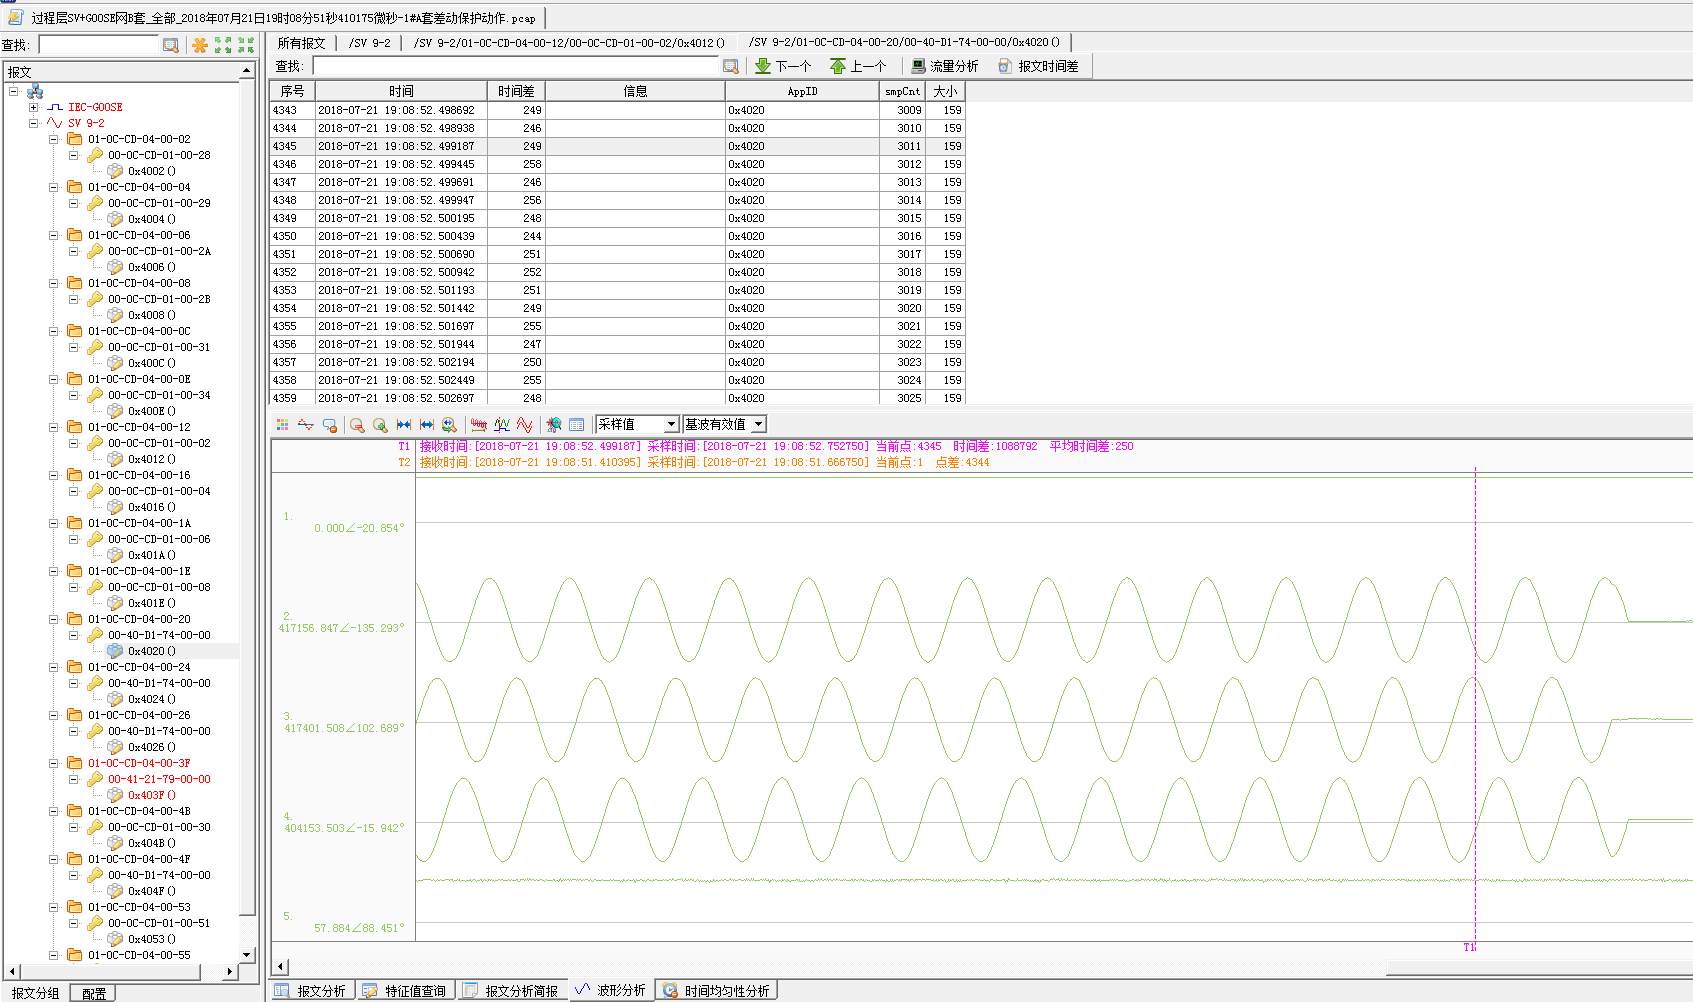The height and width of the screenshot is (1002, 1693).
Task: Click the waveform horizontal scrollbar left arrow
Action: tap(281, 966)
